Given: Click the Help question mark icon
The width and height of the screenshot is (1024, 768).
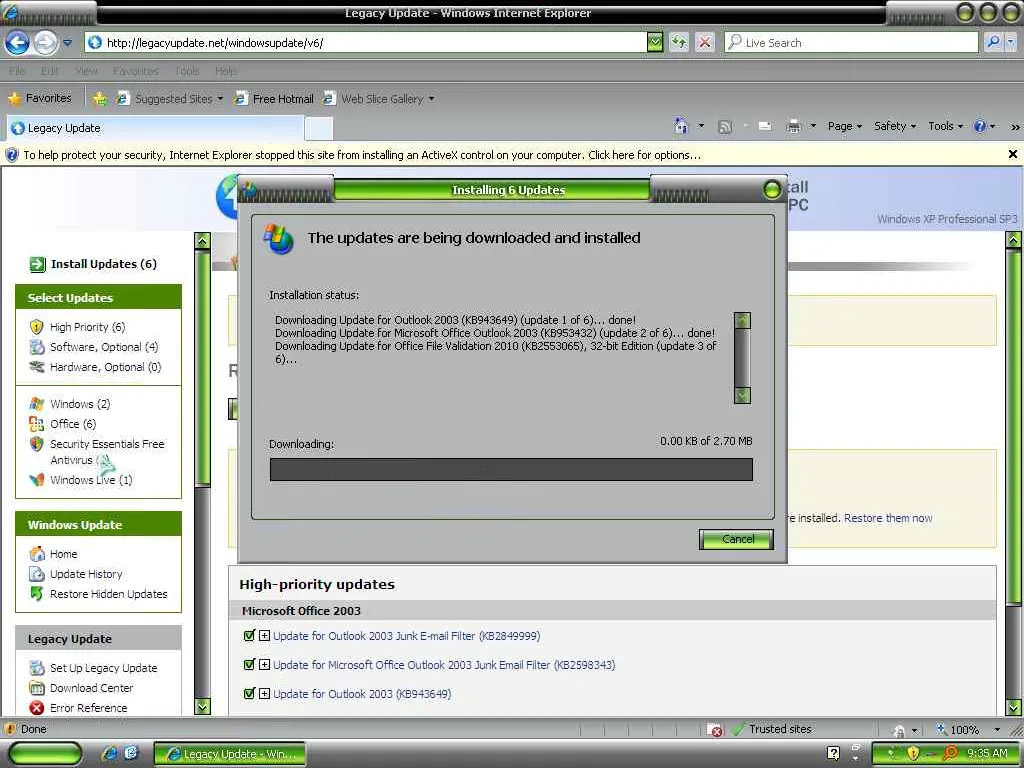Looking at the screenshot, I should coord(980,126).
